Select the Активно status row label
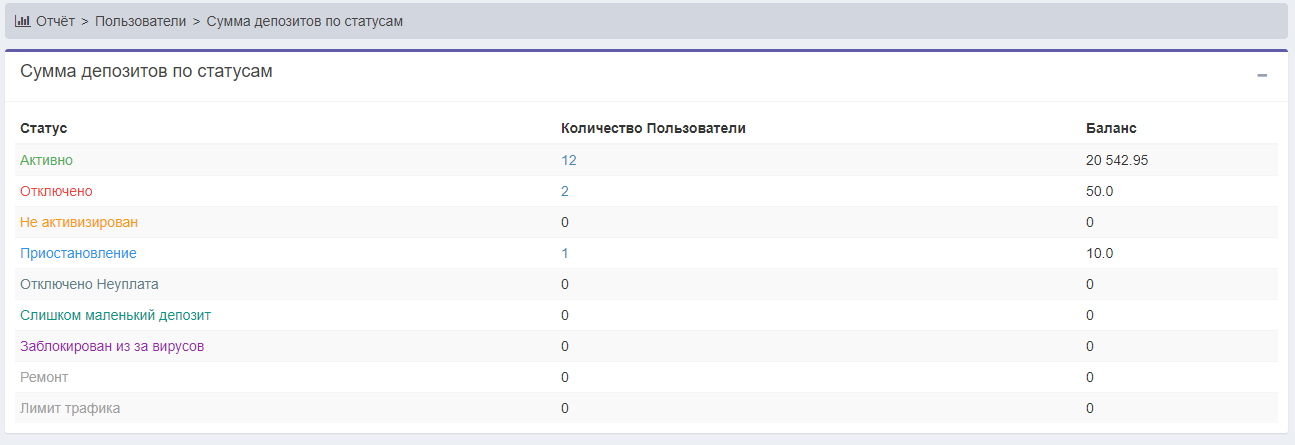Viewport: 1295px width, 445px height. 46,160
